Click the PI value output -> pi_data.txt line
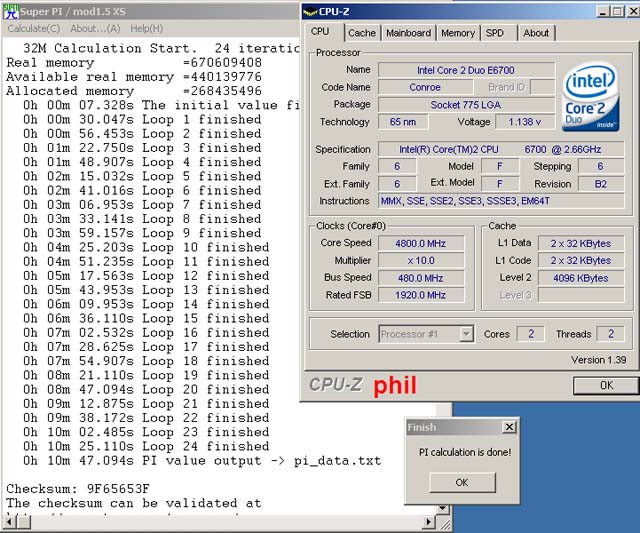 point(202,461)
